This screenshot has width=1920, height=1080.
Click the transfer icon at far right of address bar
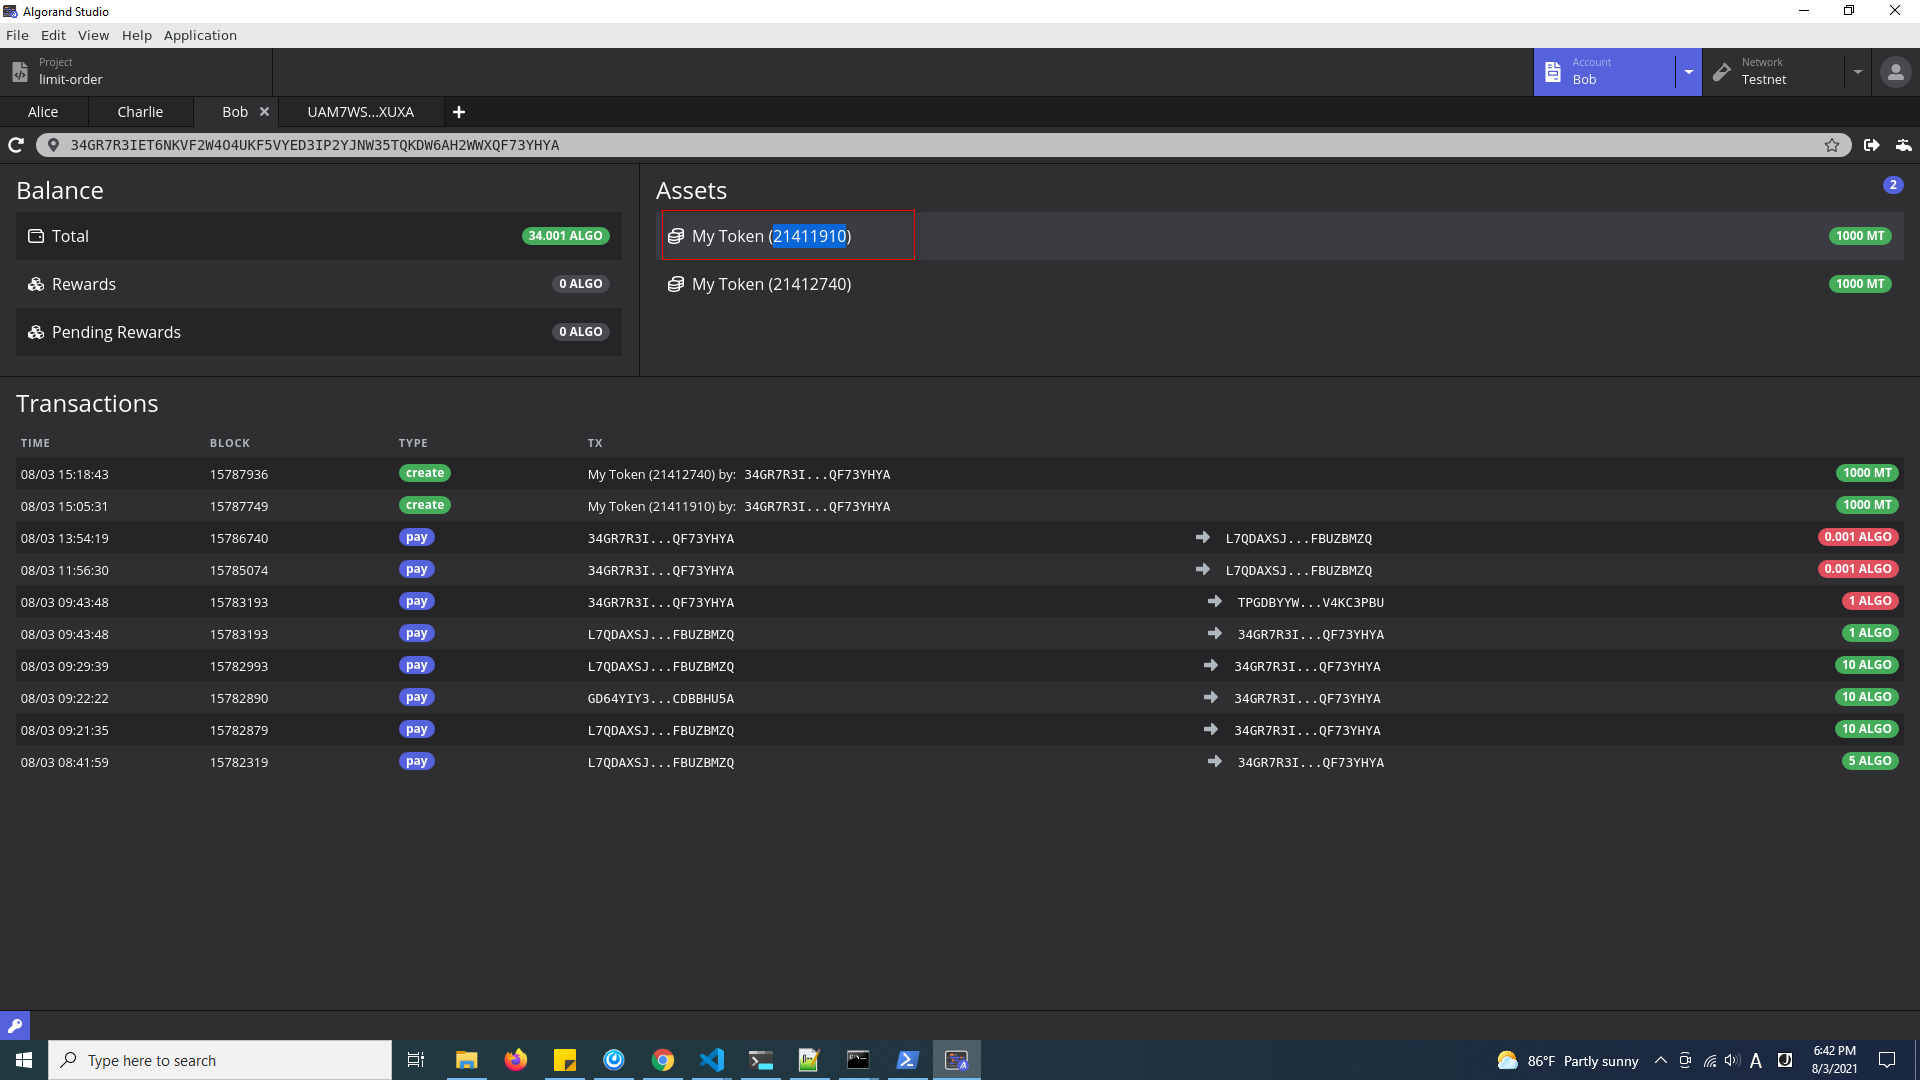pos(1904,145)
